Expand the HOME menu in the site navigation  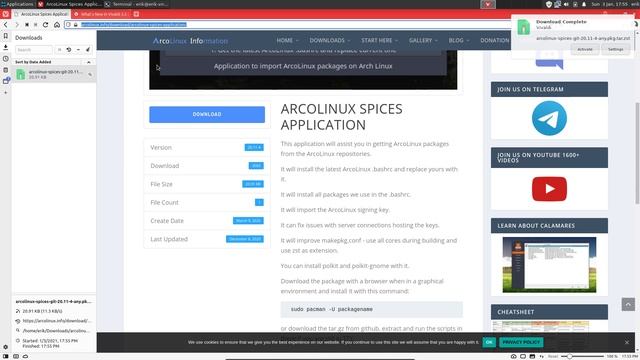(x=287, y=40)
